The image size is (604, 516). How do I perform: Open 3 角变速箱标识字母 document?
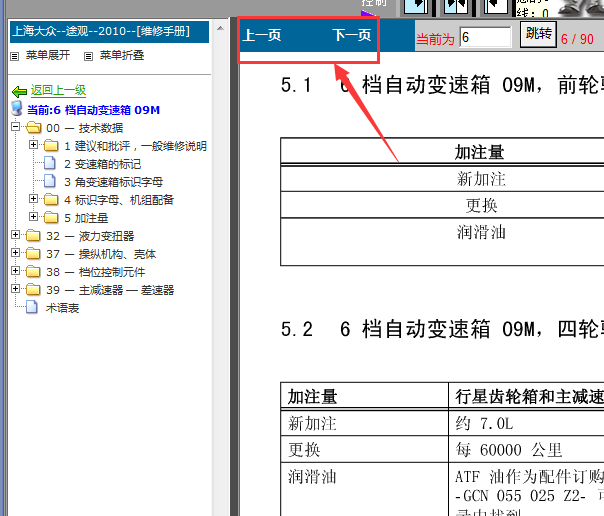pos(114,182)
